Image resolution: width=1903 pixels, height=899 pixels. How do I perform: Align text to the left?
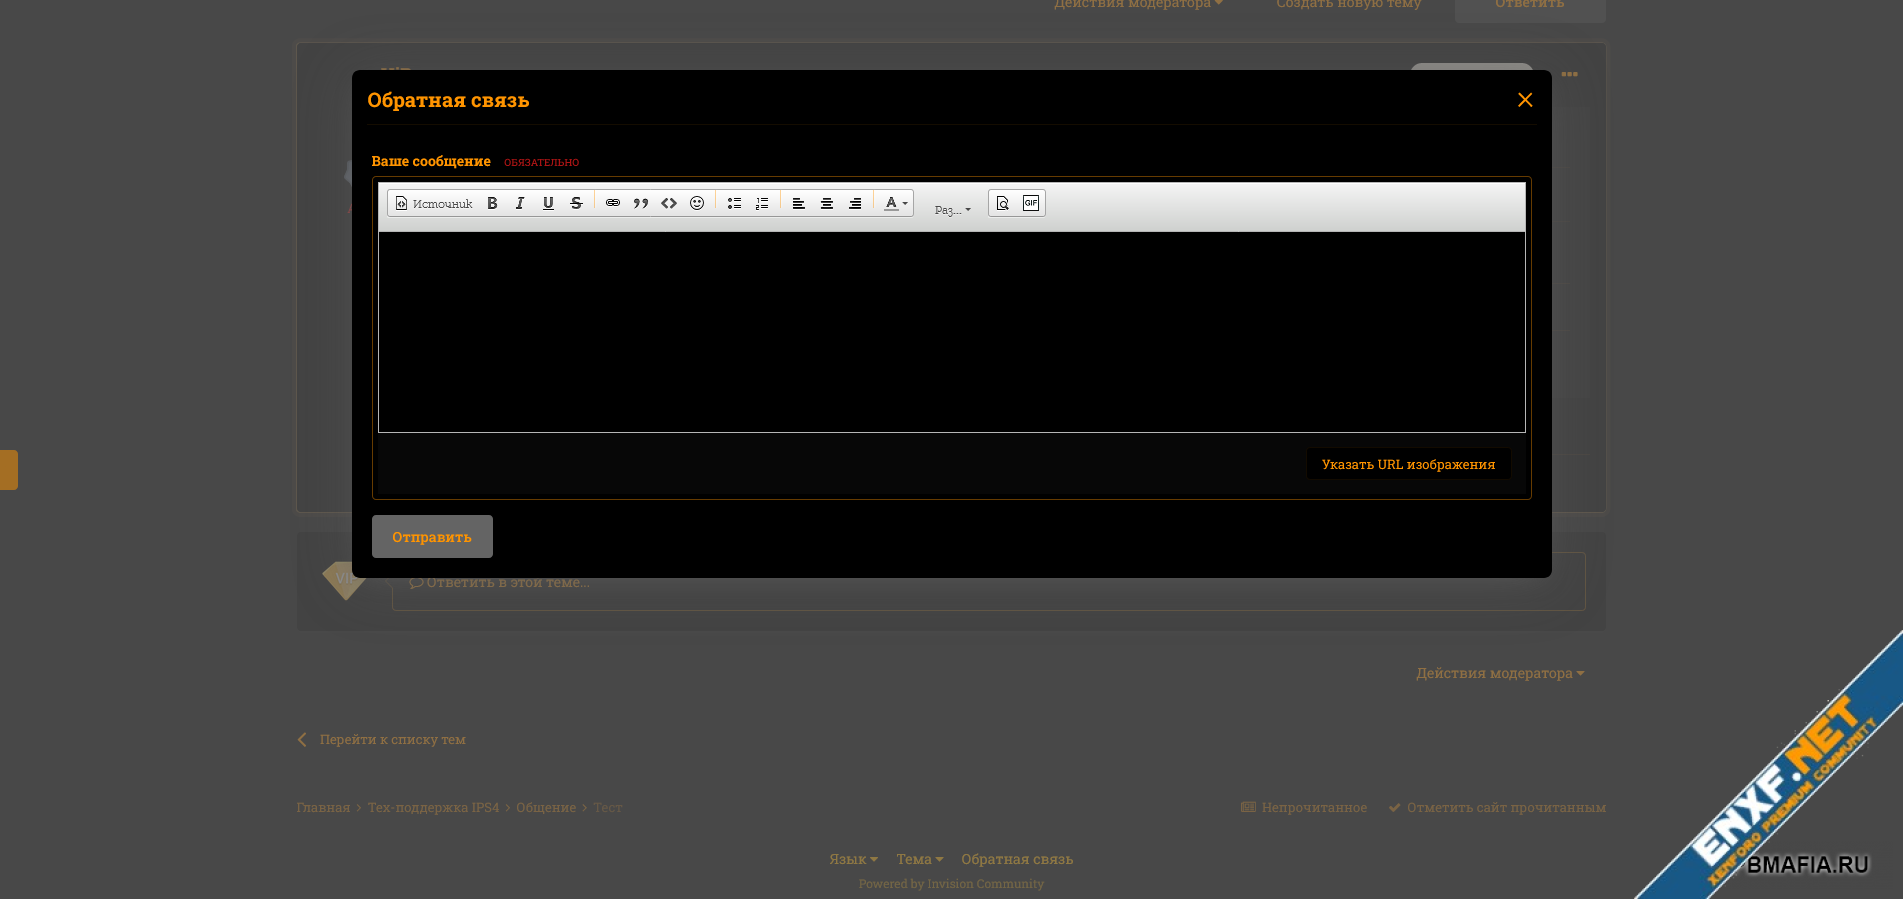pos(799,203)
